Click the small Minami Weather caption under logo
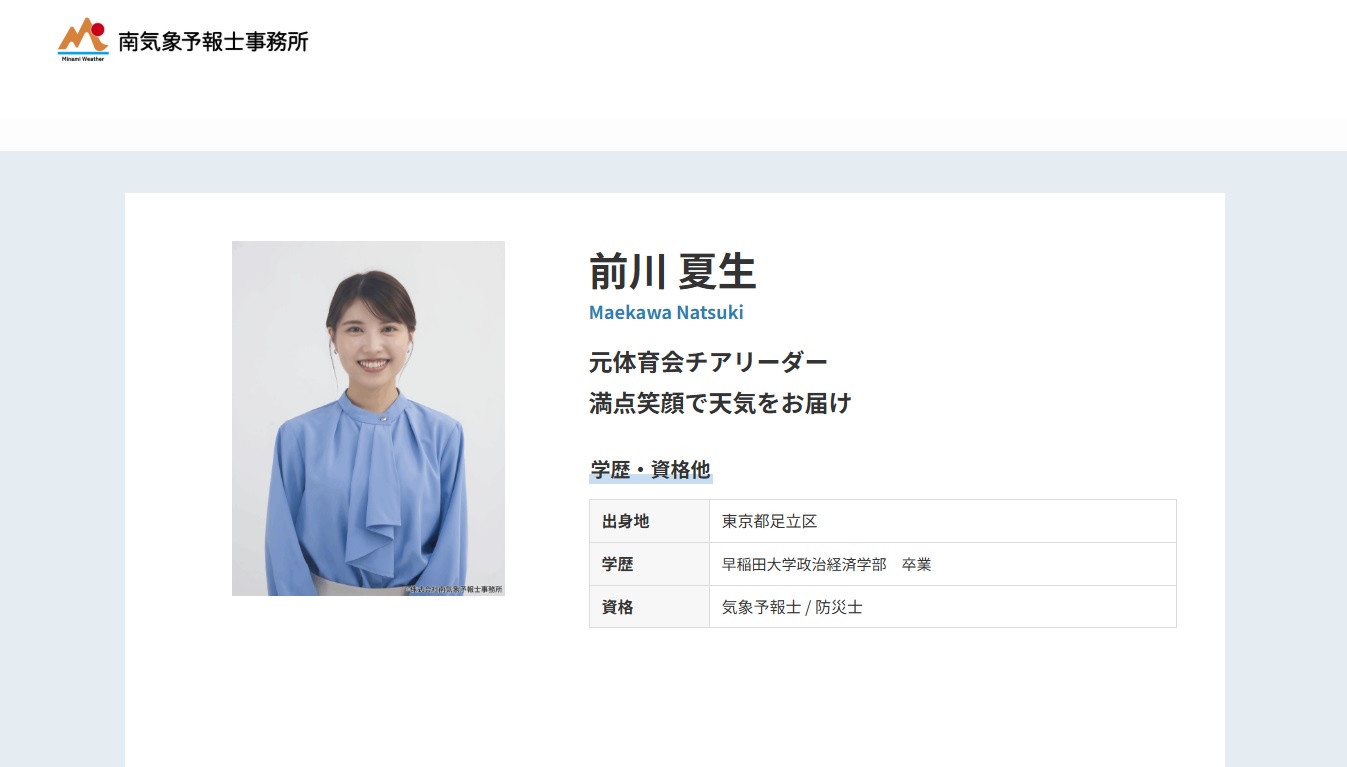The width and height of the screenshot is (1347, 767). coord(82,59)
